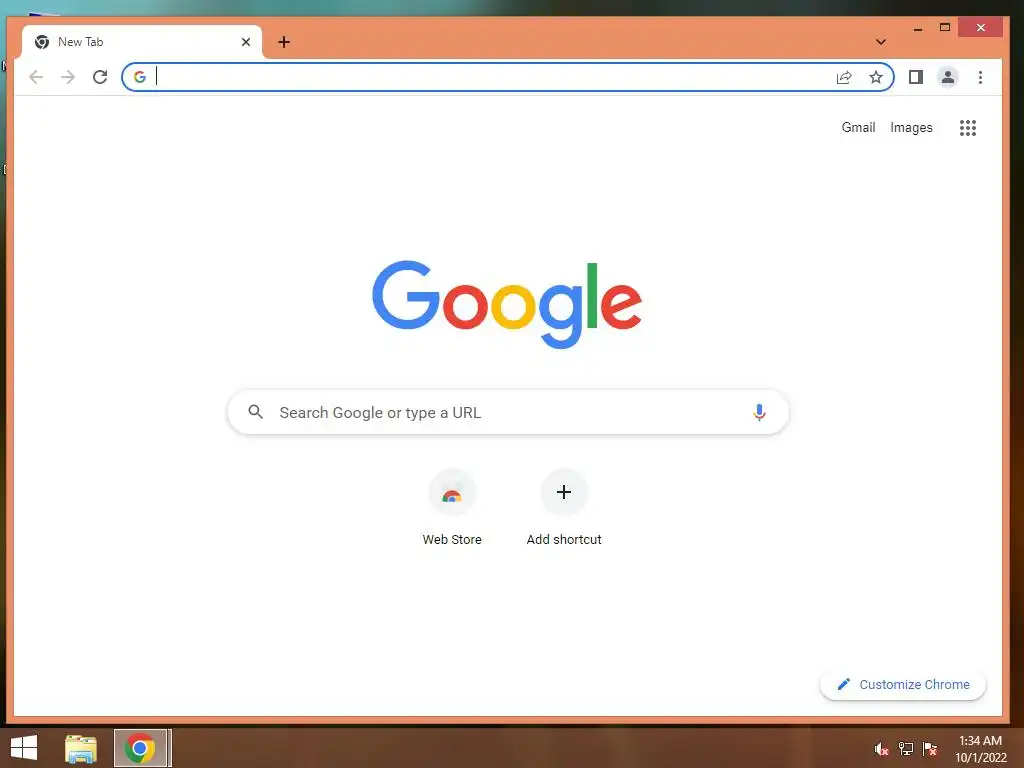This screenshot has height=768, width=1024.
Task: Click the forward navigation arrow
Action: [68, 77]
